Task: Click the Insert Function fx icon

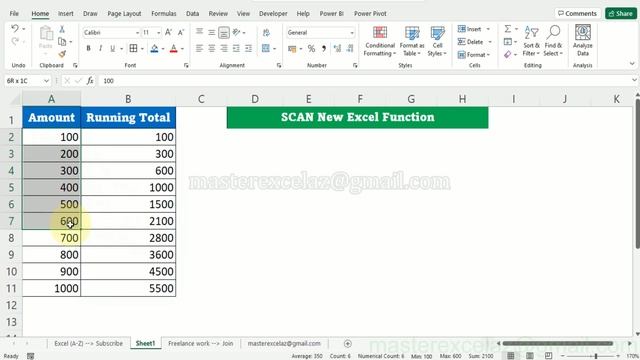Action: pyautogui.click(x=90, y=81)
